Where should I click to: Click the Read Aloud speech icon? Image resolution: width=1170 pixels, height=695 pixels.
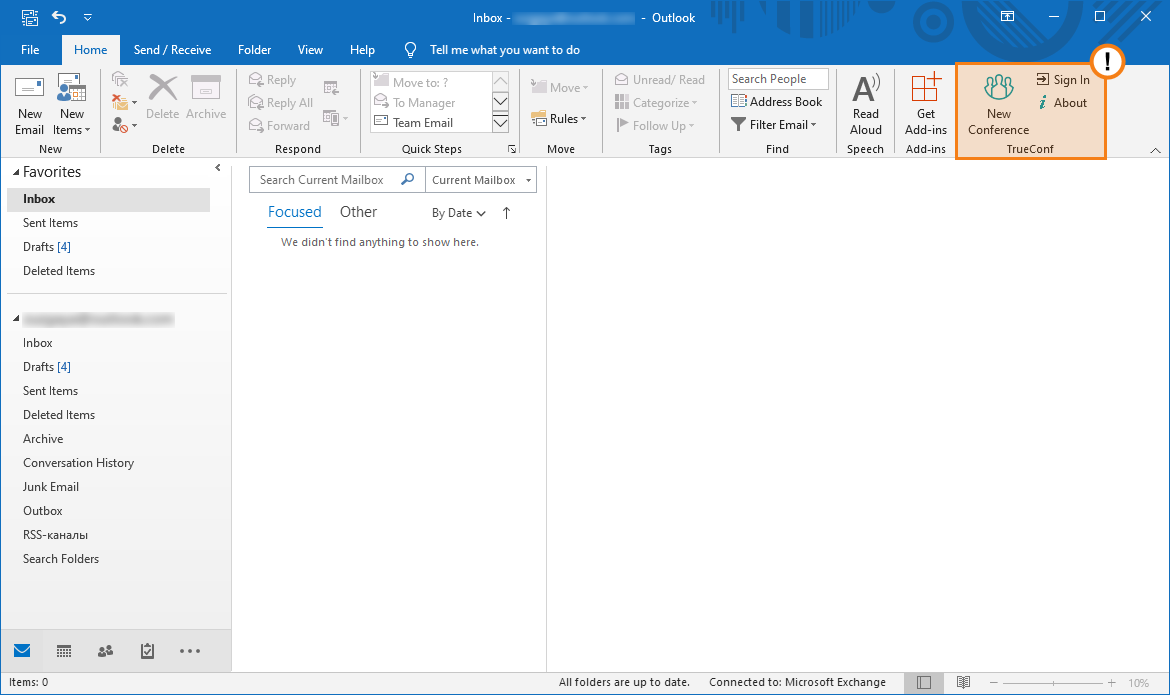(865, 90)
